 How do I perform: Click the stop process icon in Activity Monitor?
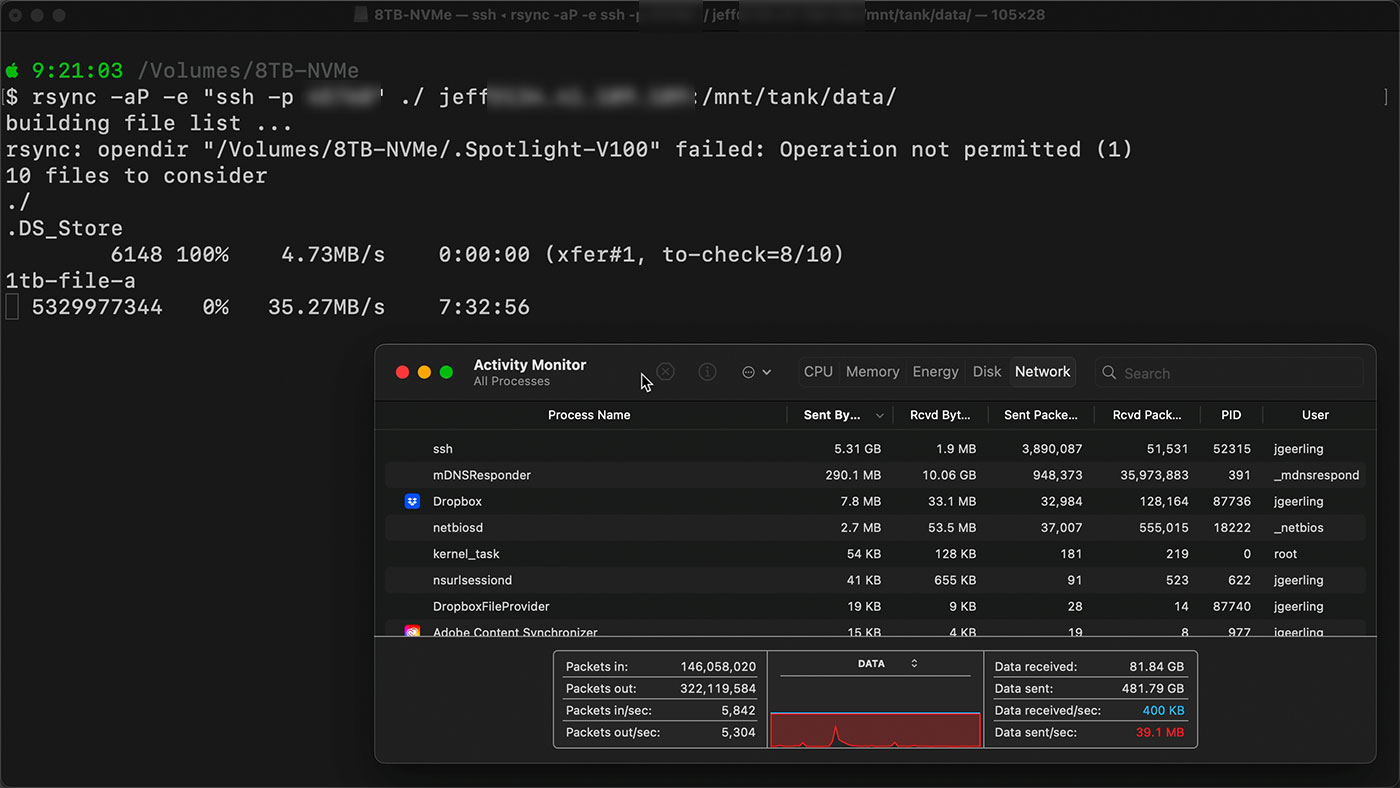point(666,372)
